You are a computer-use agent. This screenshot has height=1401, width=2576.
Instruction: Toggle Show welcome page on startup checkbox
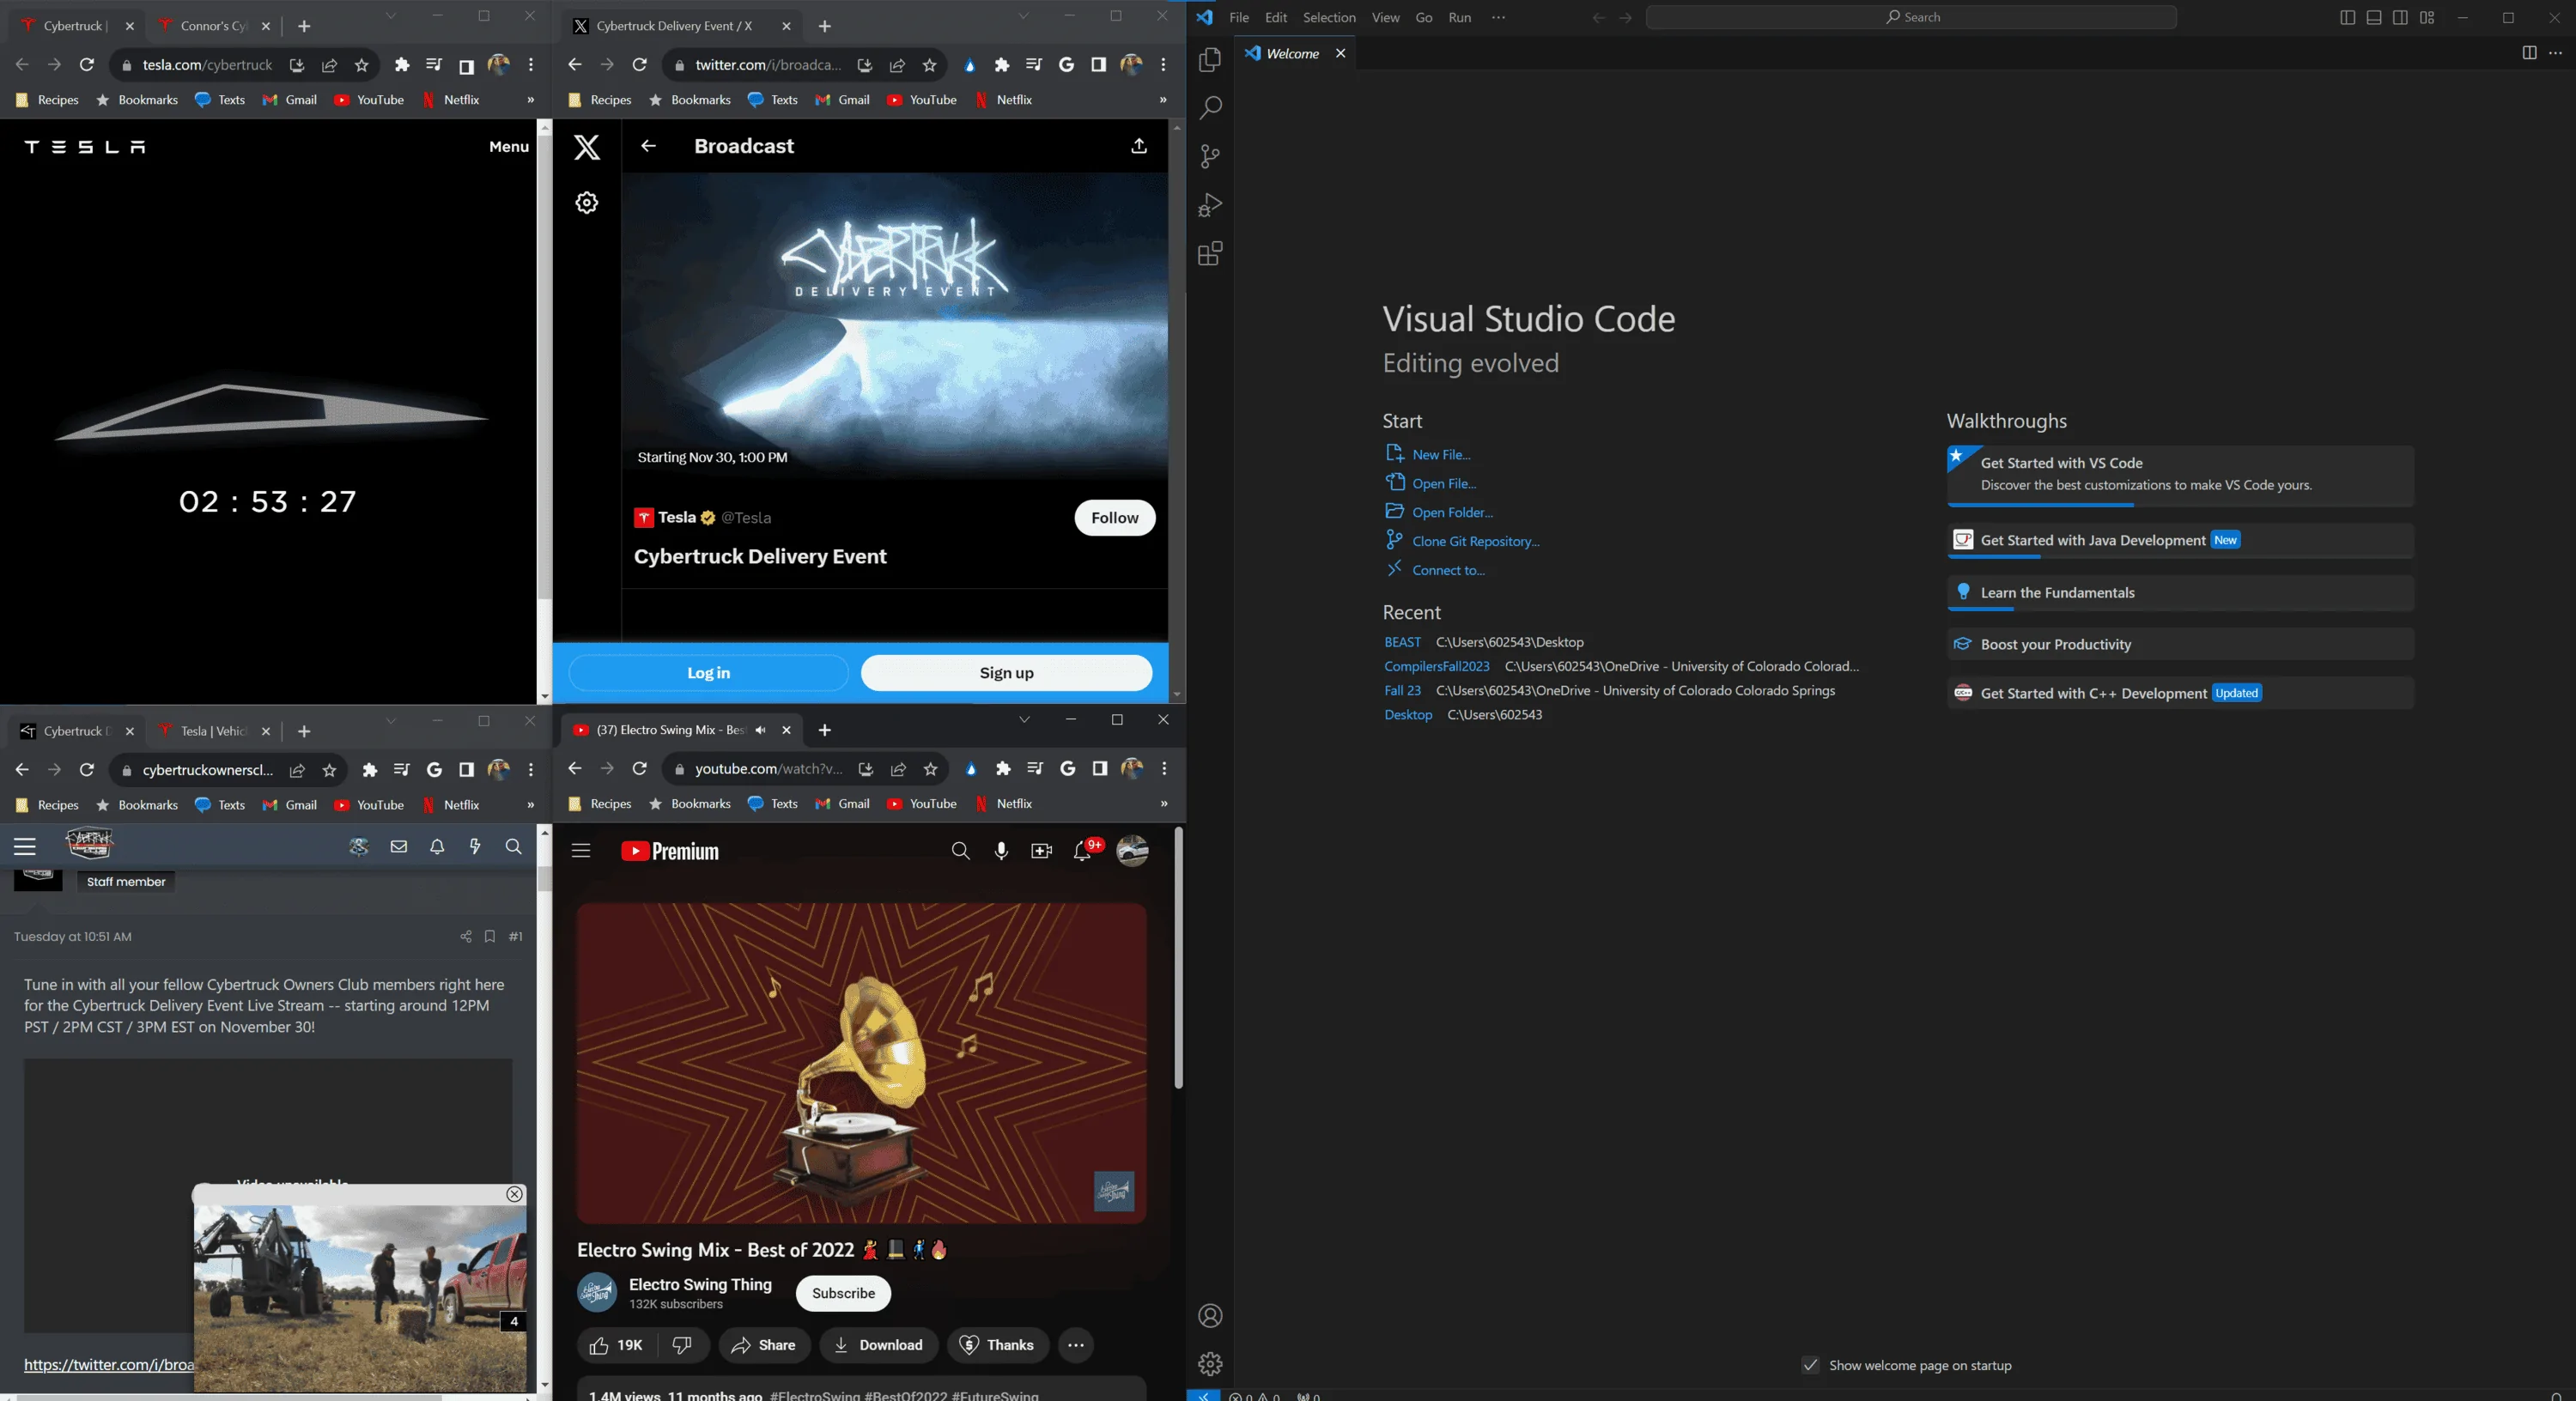(1810, 1365)
